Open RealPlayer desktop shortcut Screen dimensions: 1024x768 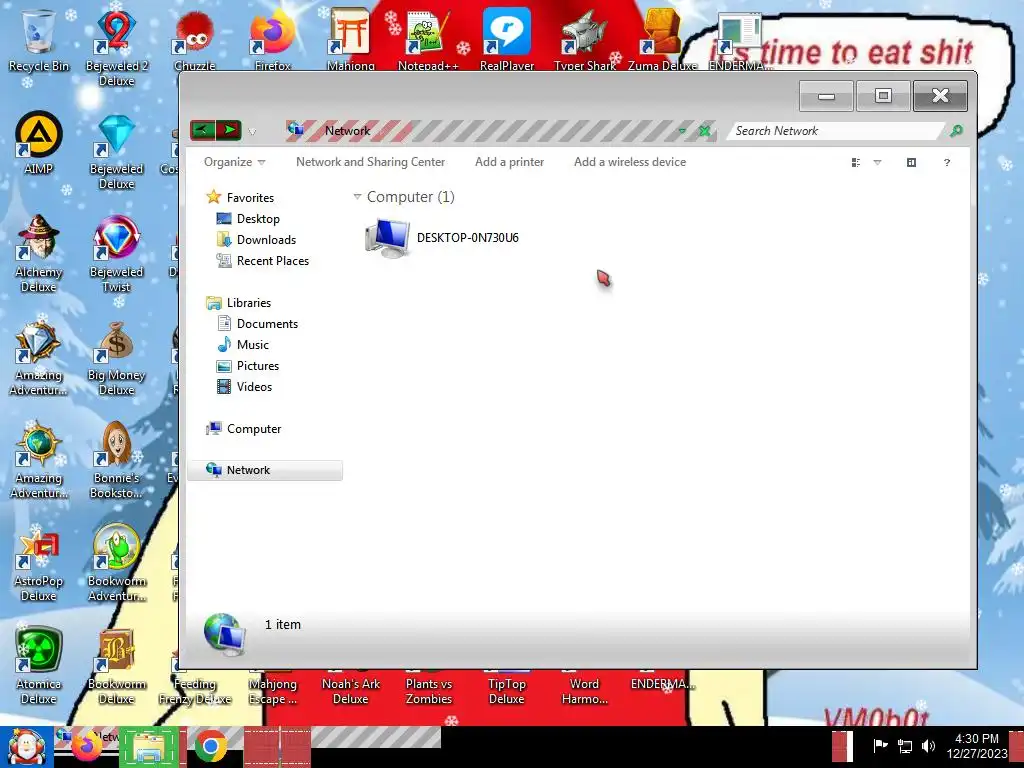point(507,39)
